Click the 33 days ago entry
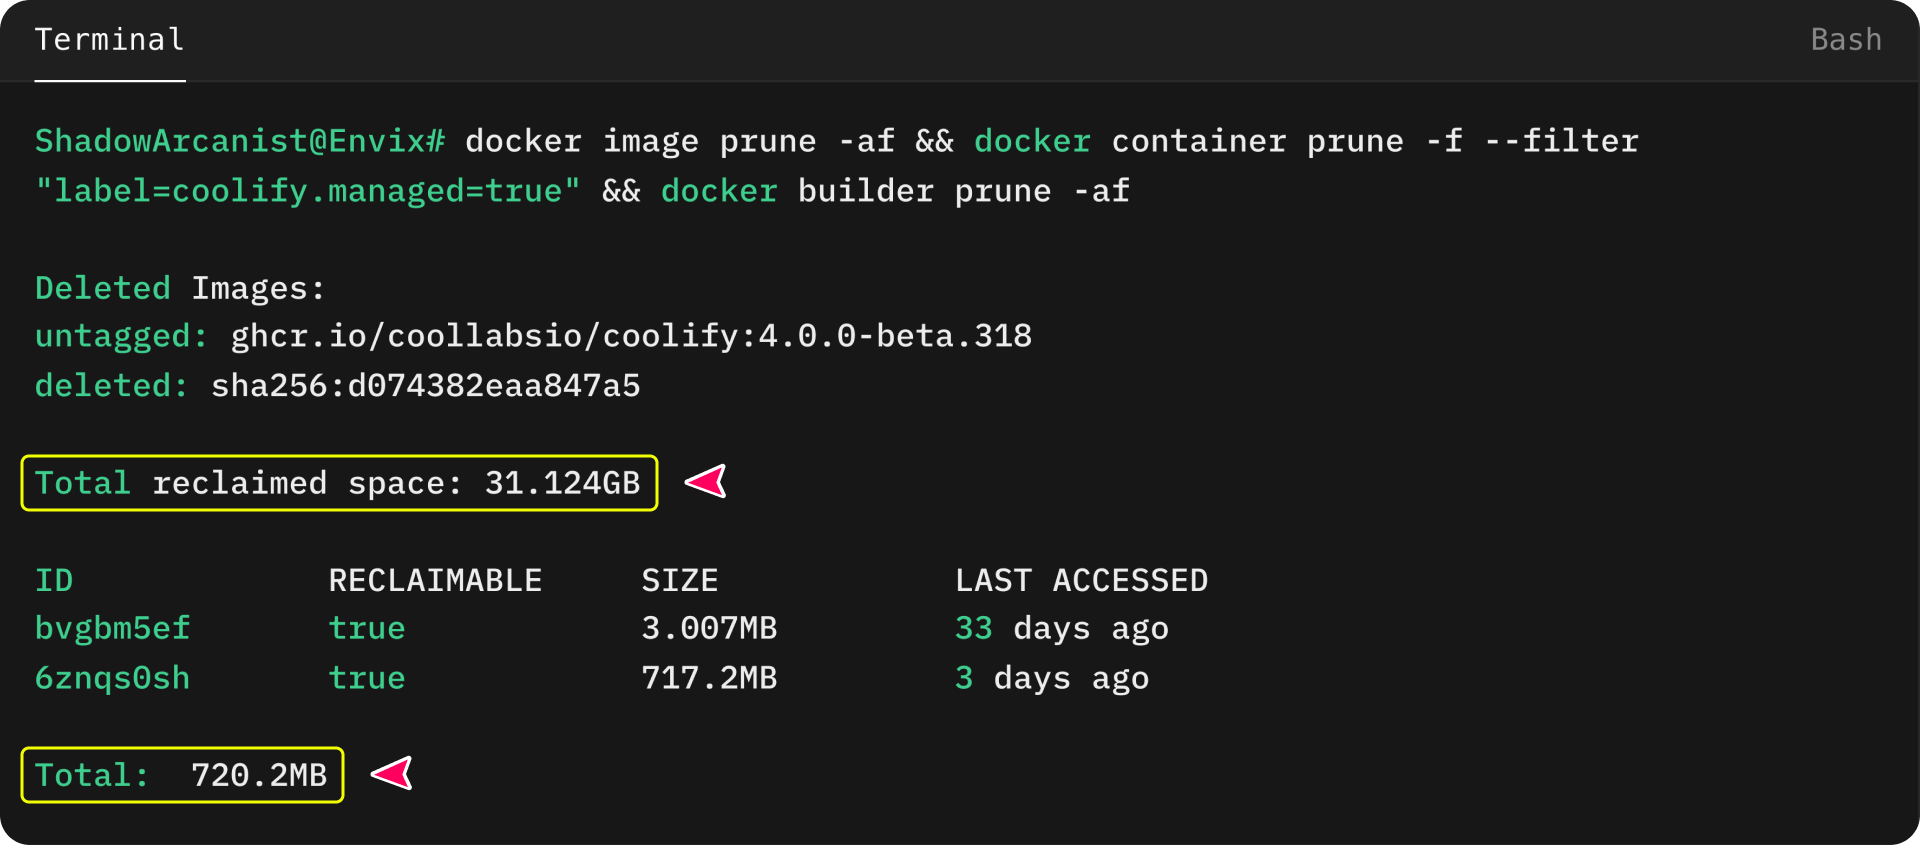This screenshot has width=1920, height=845. 1062,629
